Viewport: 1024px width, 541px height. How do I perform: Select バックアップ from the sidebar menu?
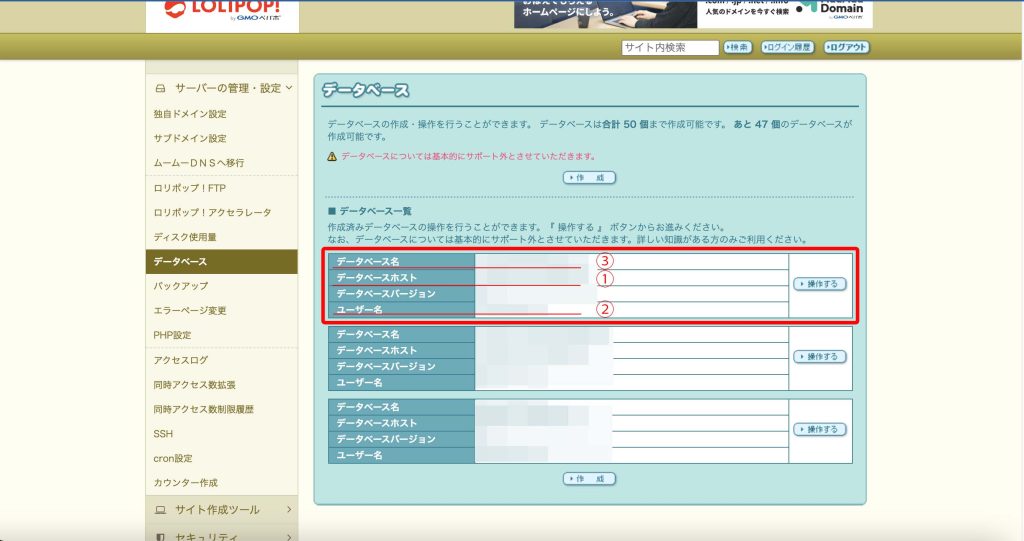pos(181,286)
